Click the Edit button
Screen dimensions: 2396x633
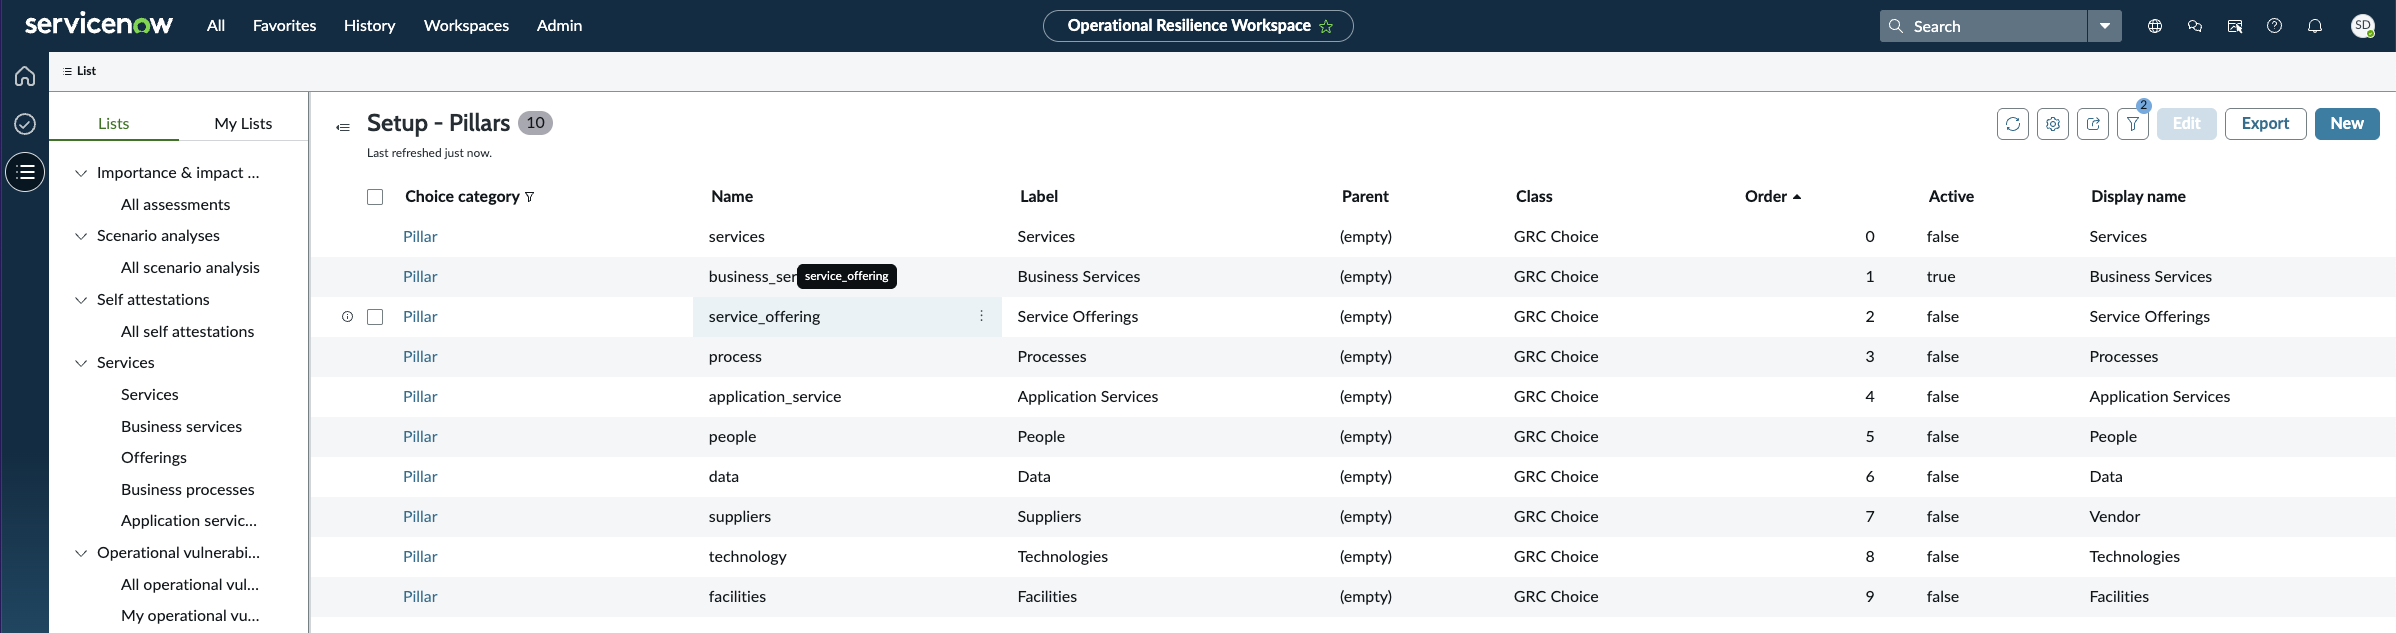(x=2187, y=124)
